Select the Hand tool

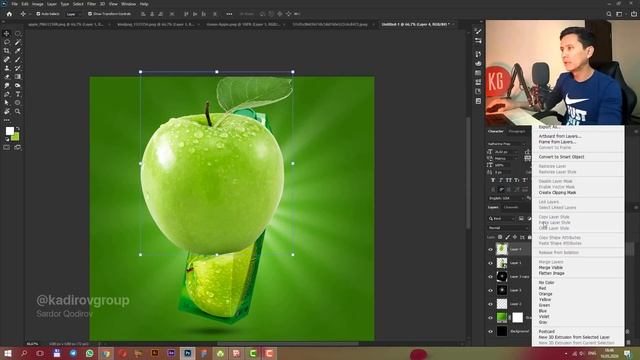tap(7, 111)
